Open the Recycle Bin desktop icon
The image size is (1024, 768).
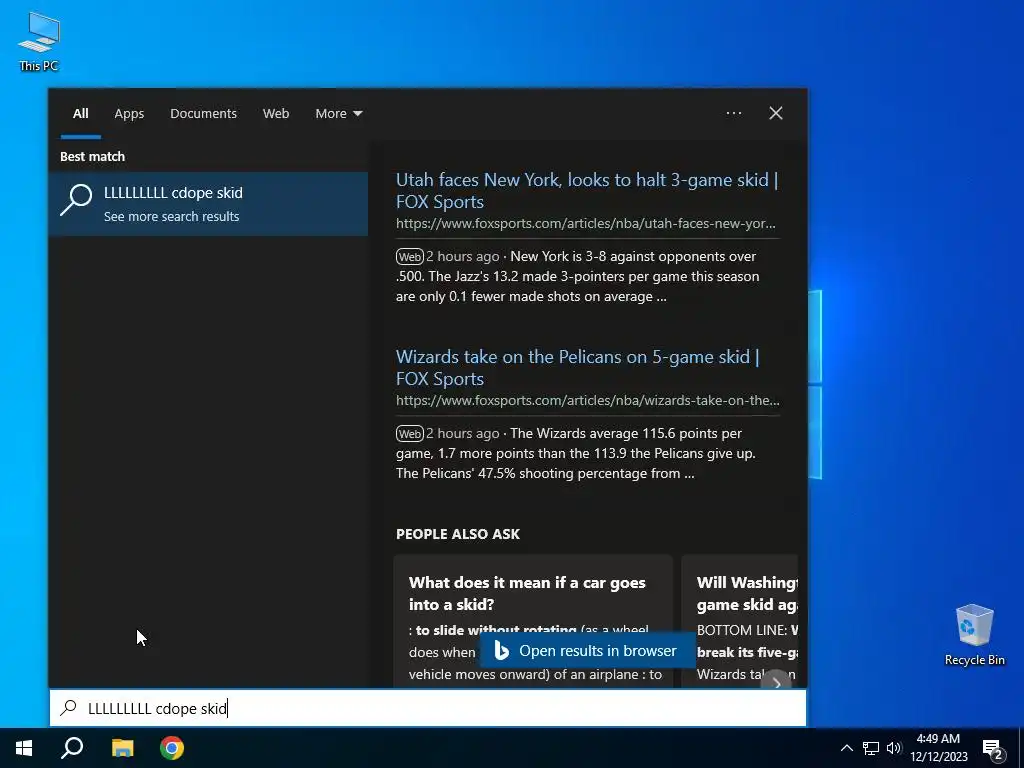(x=974, y=635)
